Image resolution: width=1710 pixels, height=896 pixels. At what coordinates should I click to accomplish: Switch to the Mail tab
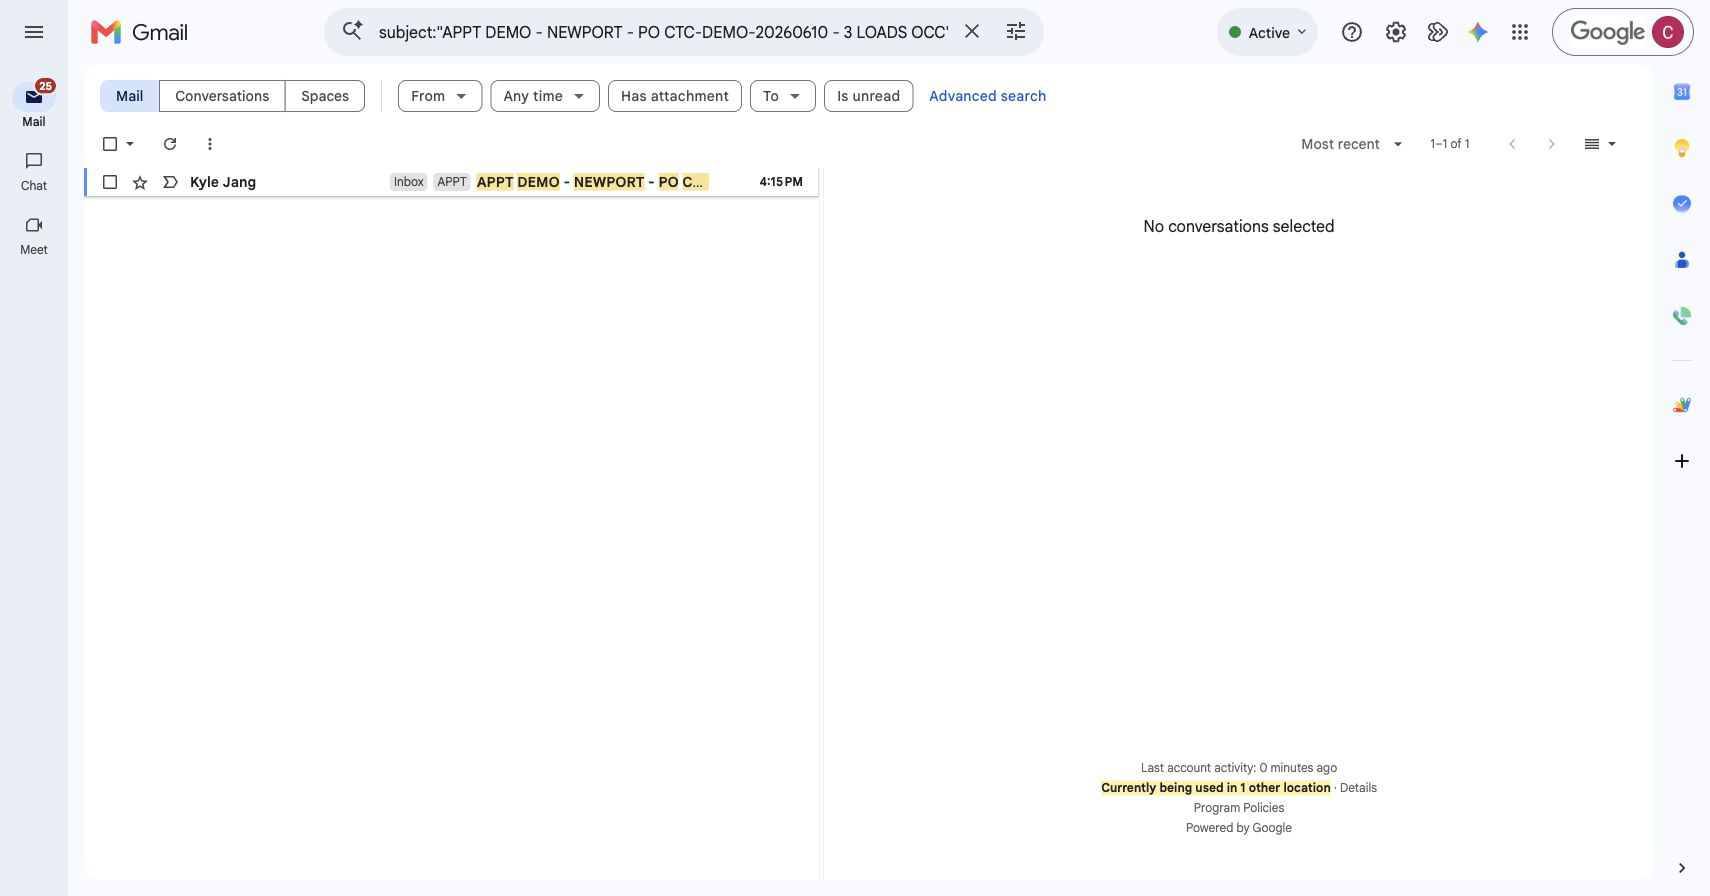129,96
